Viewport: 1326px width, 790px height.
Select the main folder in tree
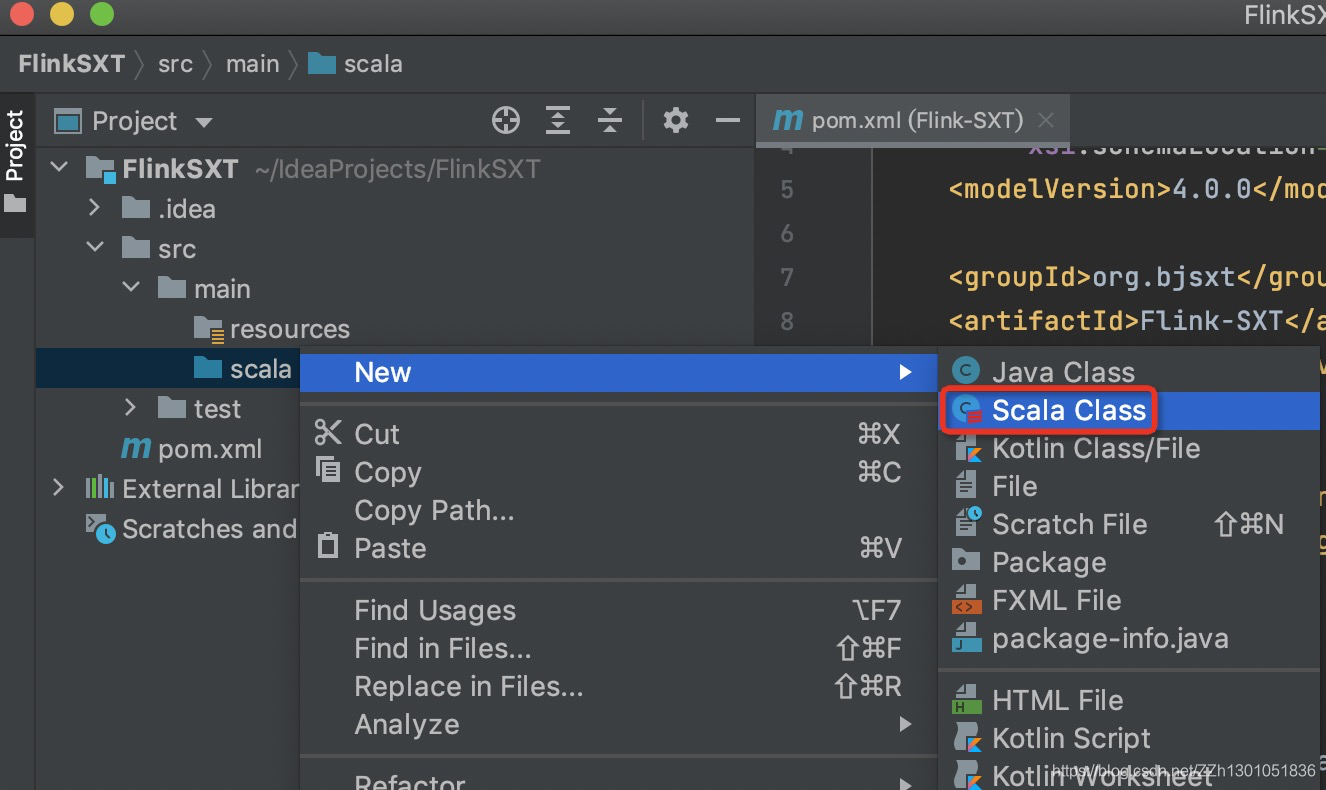(204, 289)
